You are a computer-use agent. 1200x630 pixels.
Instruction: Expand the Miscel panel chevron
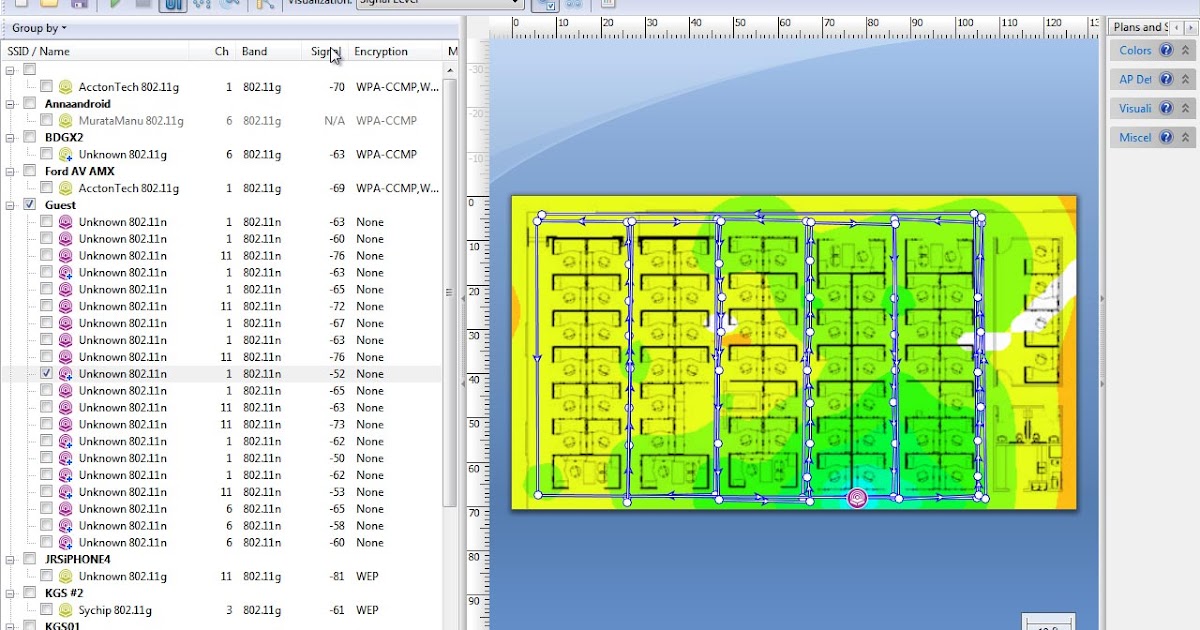pyautogui.click(x=1186, y=138)
